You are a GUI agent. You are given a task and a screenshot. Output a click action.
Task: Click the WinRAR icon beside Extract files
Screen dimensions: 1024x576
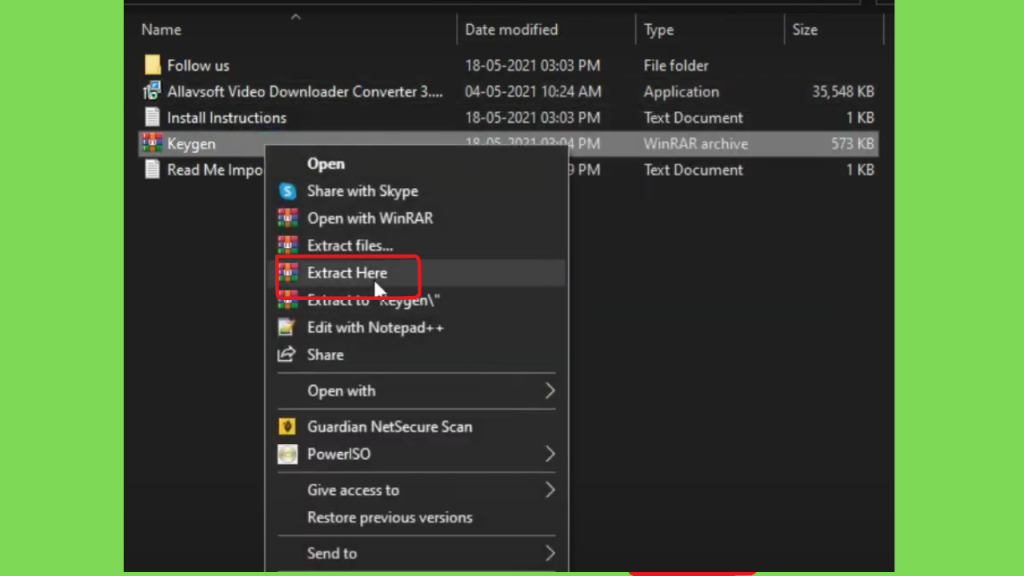[287, 246]
